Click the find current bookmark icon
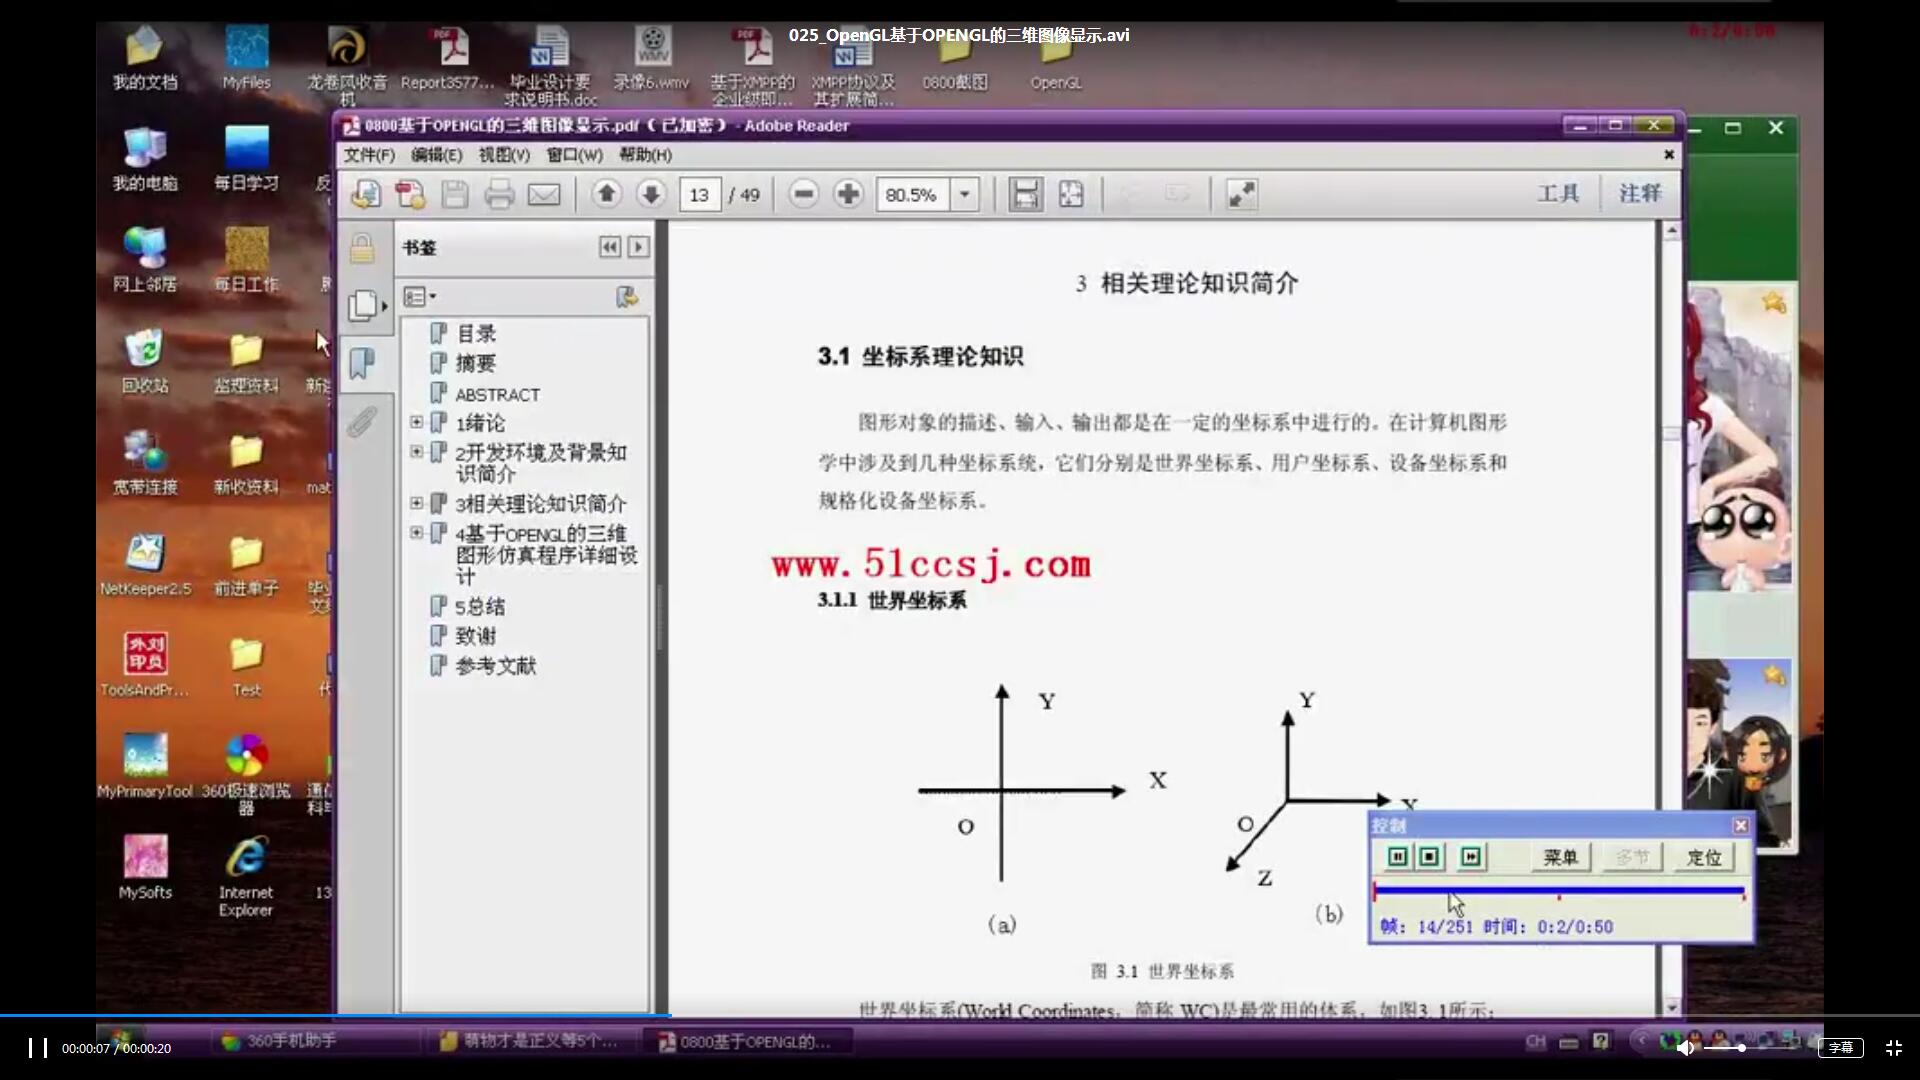Screen dimensions: 1920x1080 pyautogui.click(x=627, y=297)
